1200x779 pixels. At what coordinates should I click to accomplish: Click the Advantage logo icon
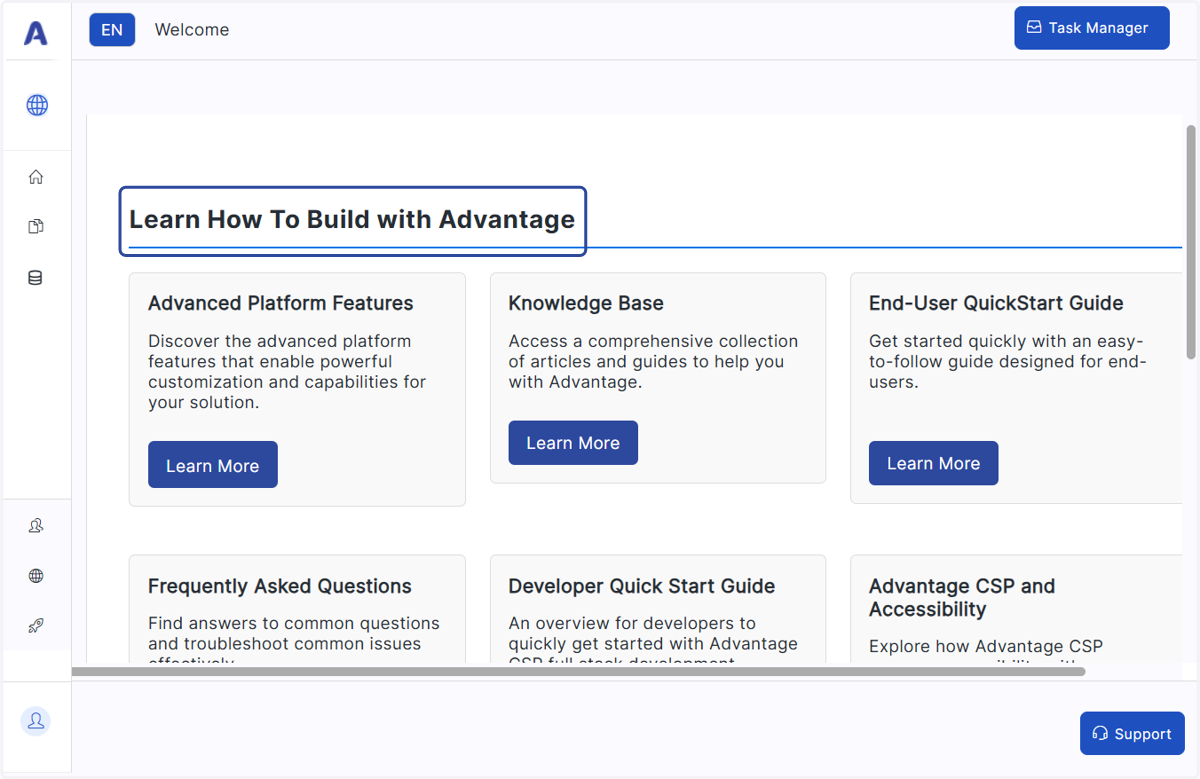pos(36,33)
